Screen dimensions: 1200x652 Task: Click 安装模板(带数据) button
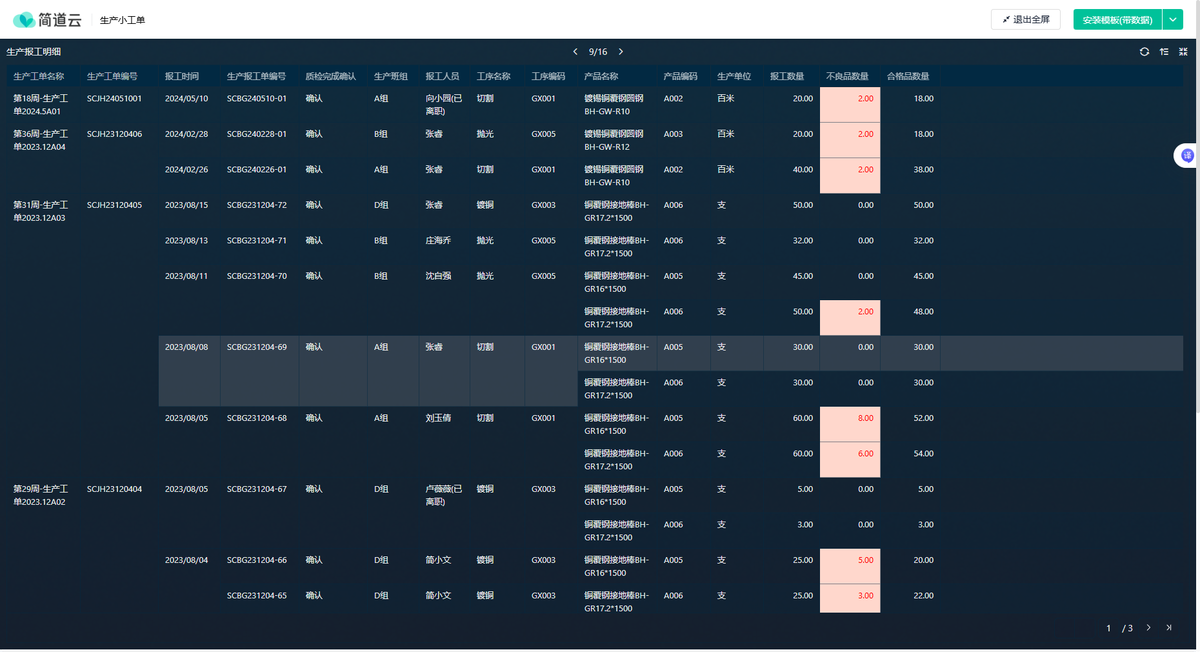(1117, 19)
